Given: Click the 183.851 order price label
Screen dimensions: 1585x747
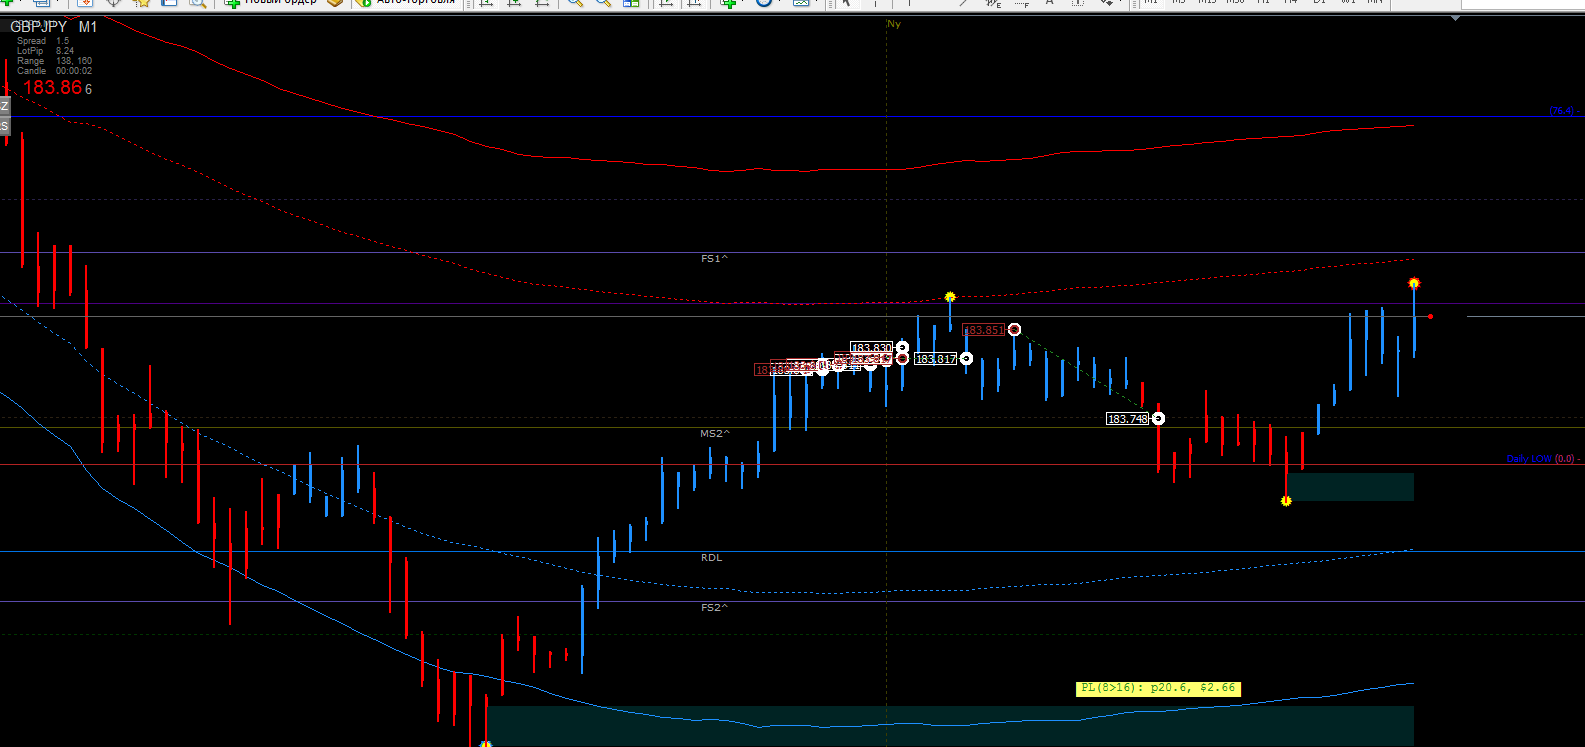Looking at the screenshot, I should coord(983,330).
